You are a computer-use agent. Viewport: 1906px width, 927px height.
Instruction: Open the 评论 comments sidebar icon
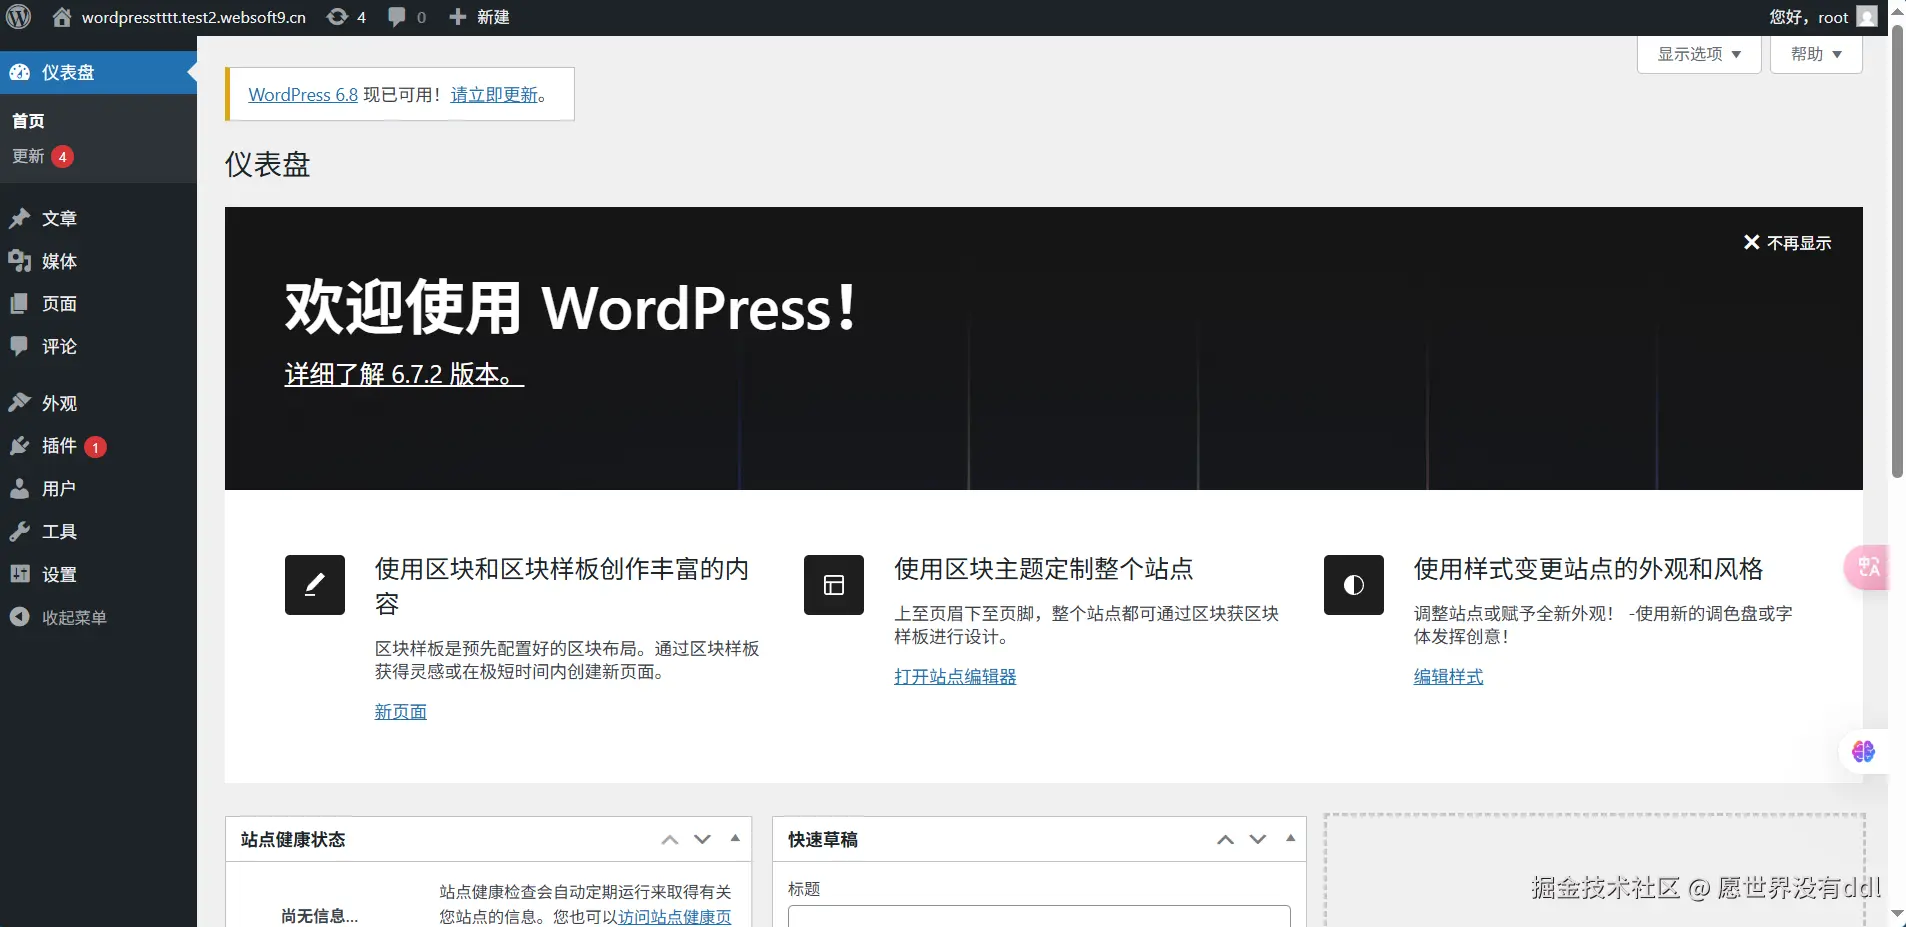pos(20,346)
